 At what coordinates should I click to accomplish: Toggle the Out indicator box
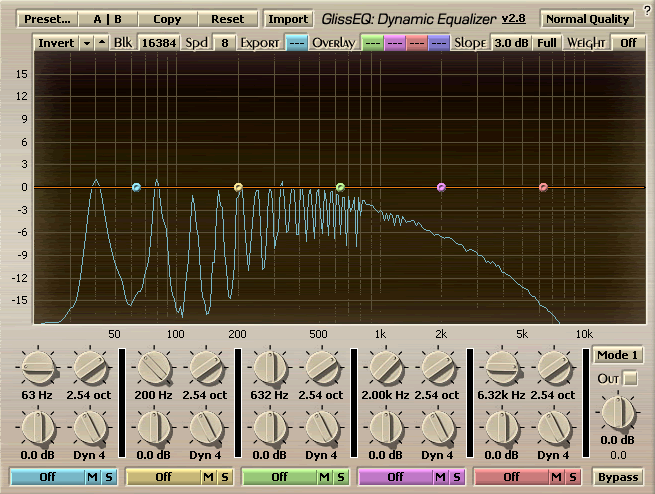point(630,379)
